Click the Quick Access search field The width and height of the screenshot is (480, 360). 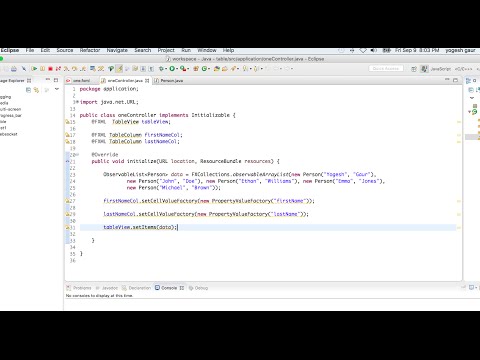386,68
